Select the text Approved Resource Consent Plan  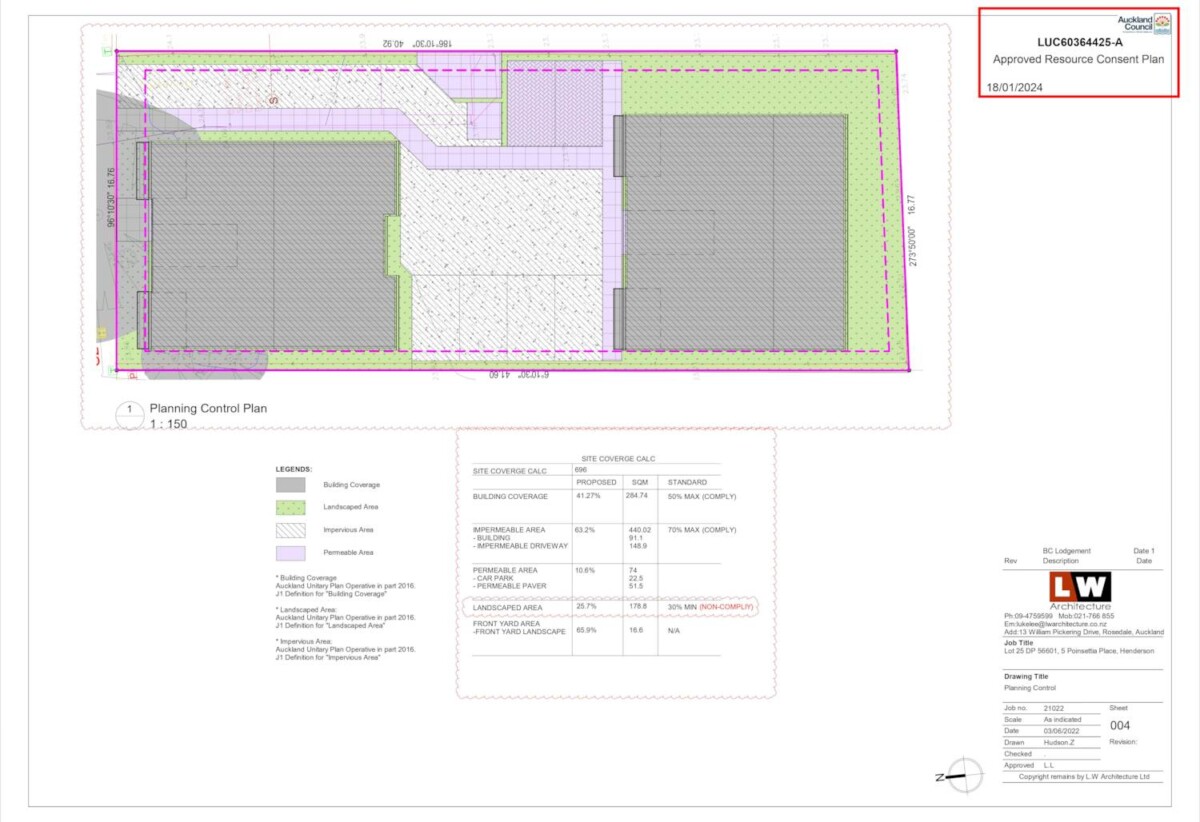tap(1078, 60)
